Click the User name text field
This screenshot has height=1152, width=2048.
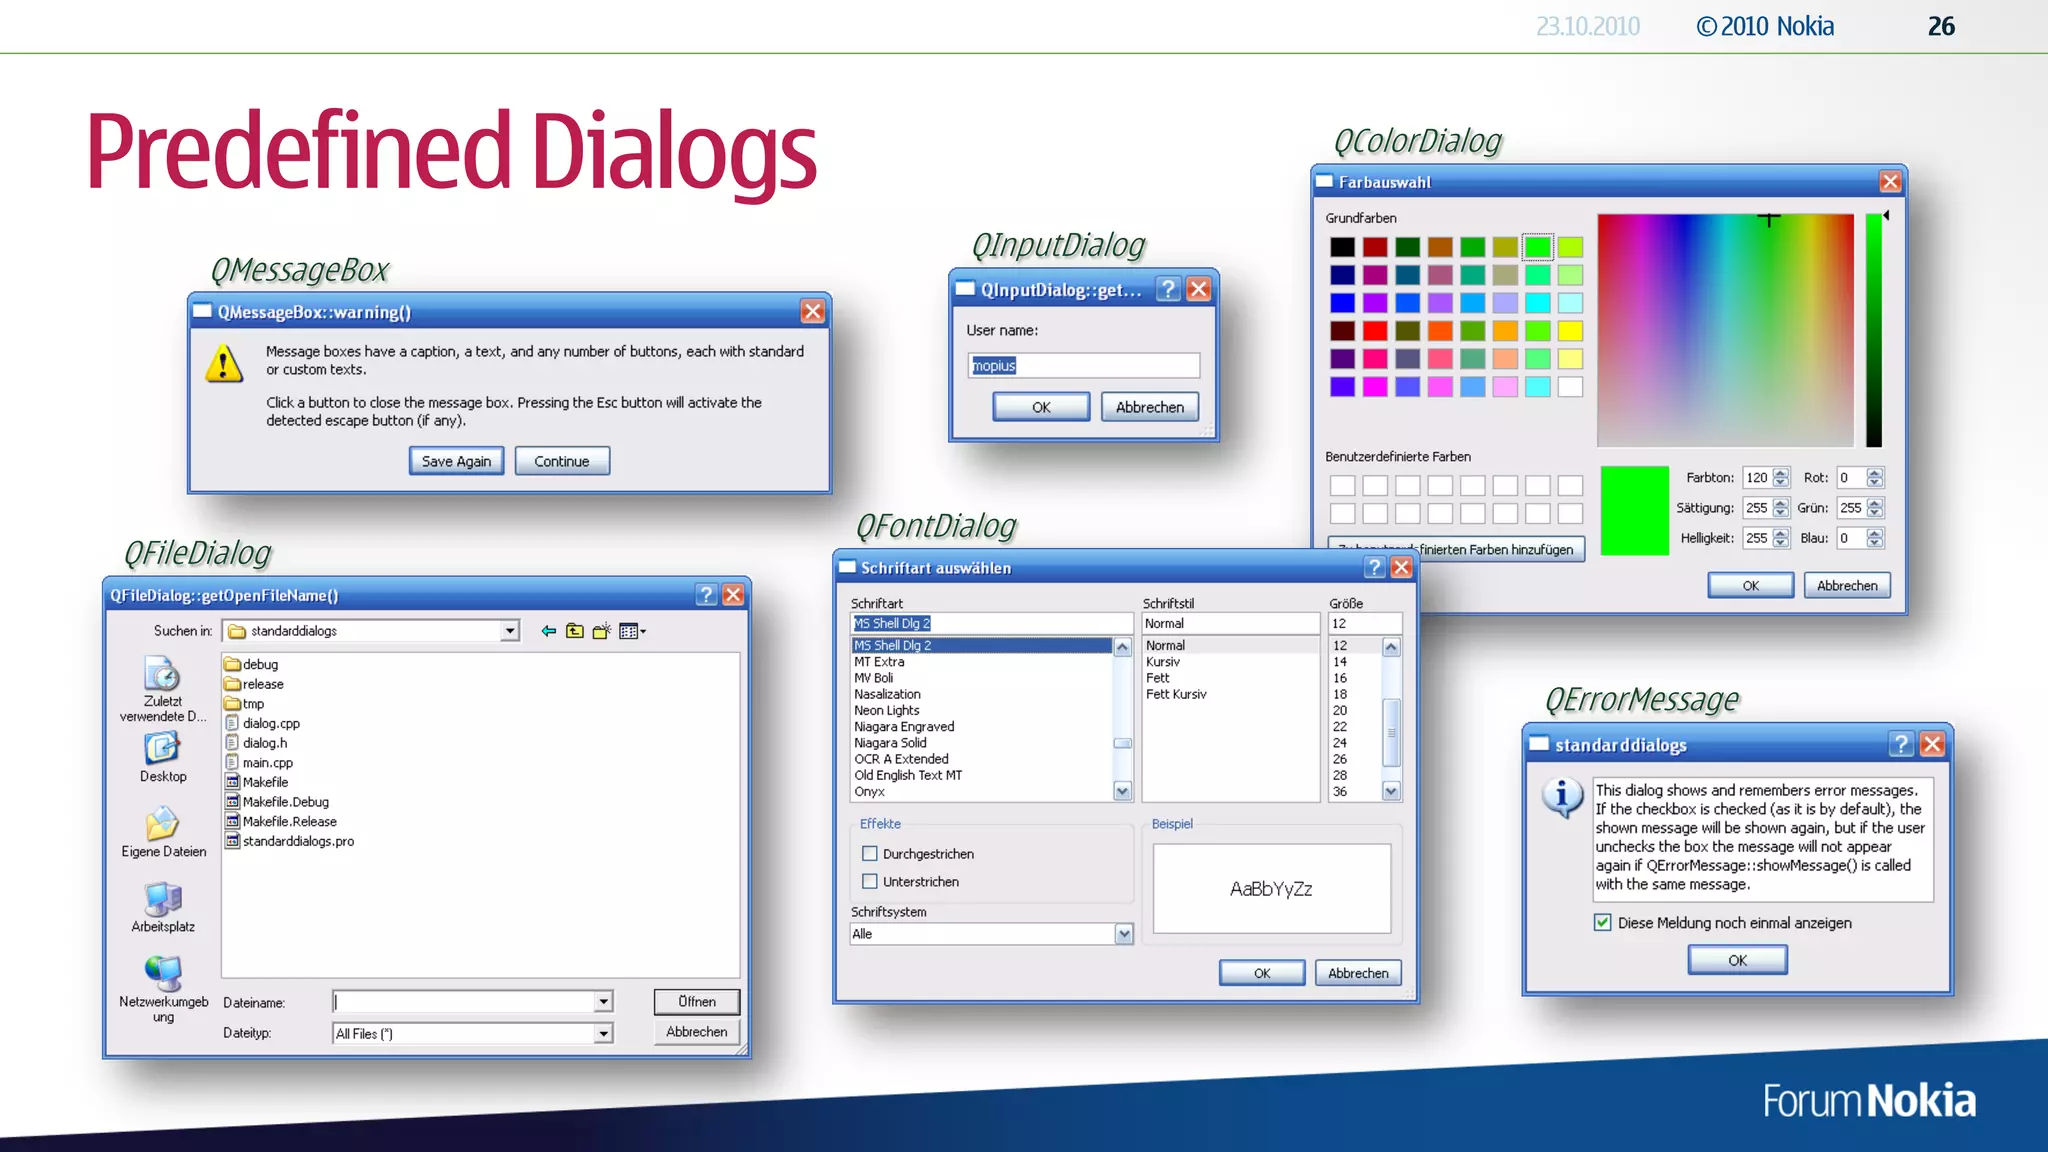(1084, 366)
